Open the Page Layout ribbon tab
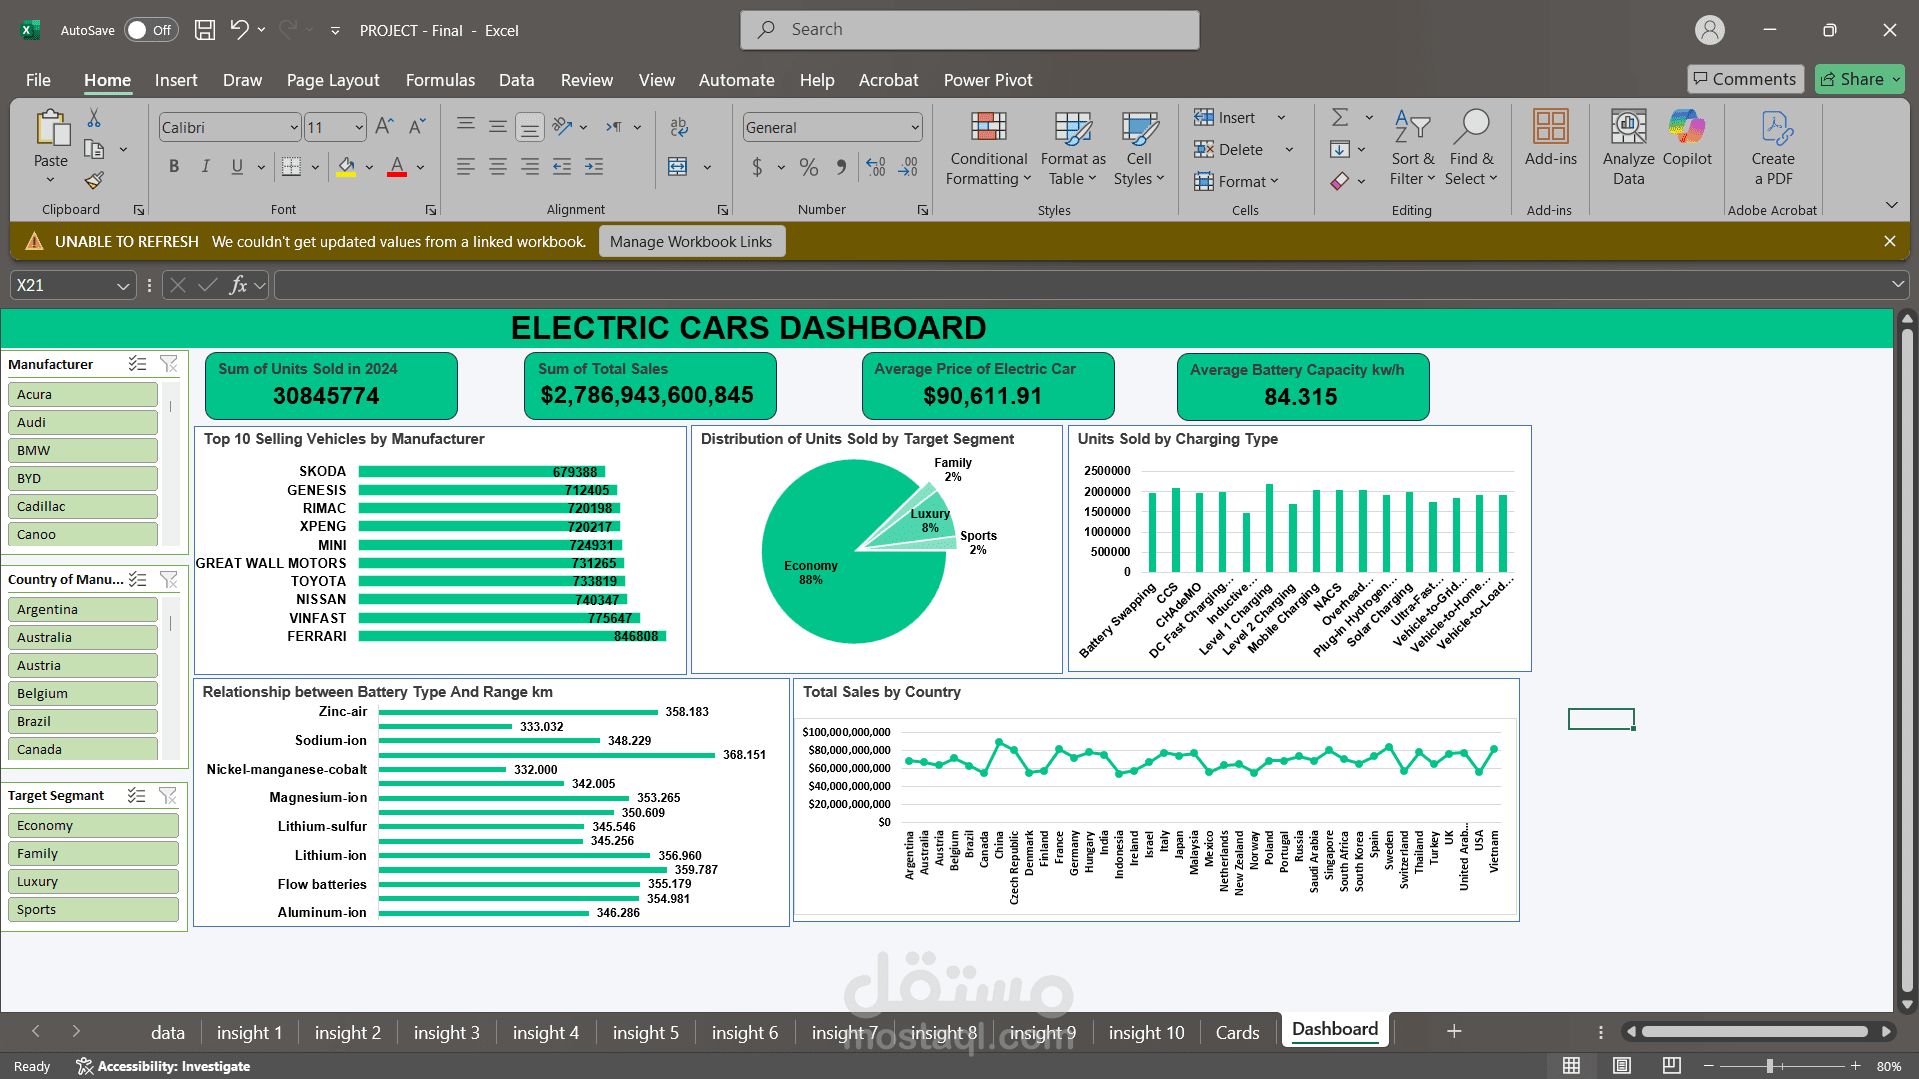Screen dimensions: 1919x1079 333,80
